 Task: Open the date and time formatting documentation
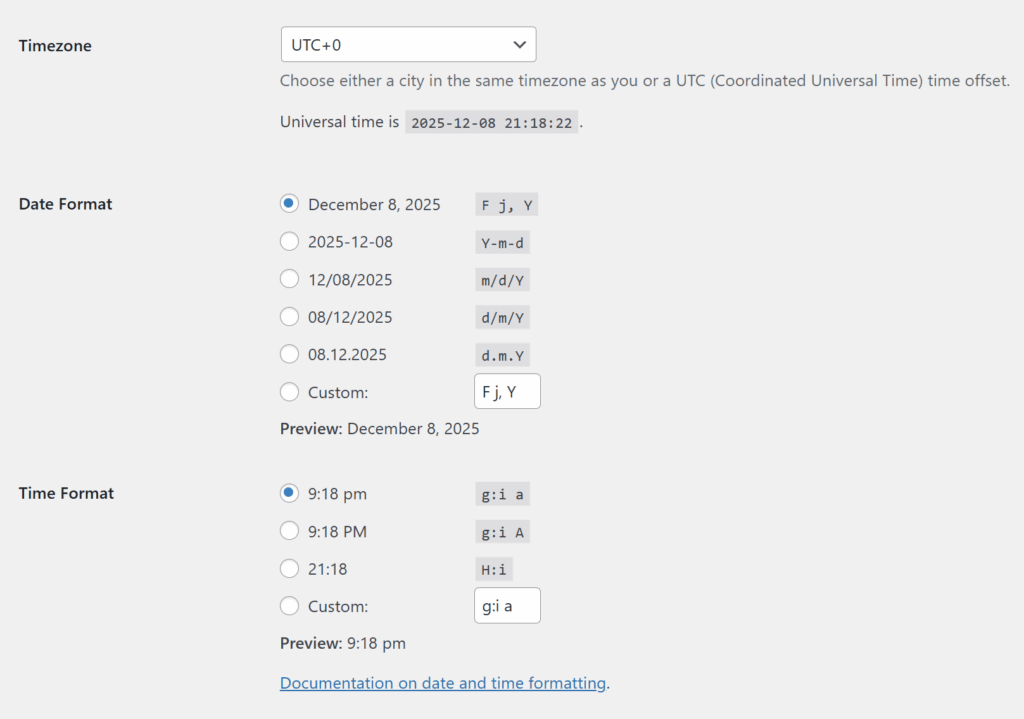pyautogui.click(x=443, y=683)
